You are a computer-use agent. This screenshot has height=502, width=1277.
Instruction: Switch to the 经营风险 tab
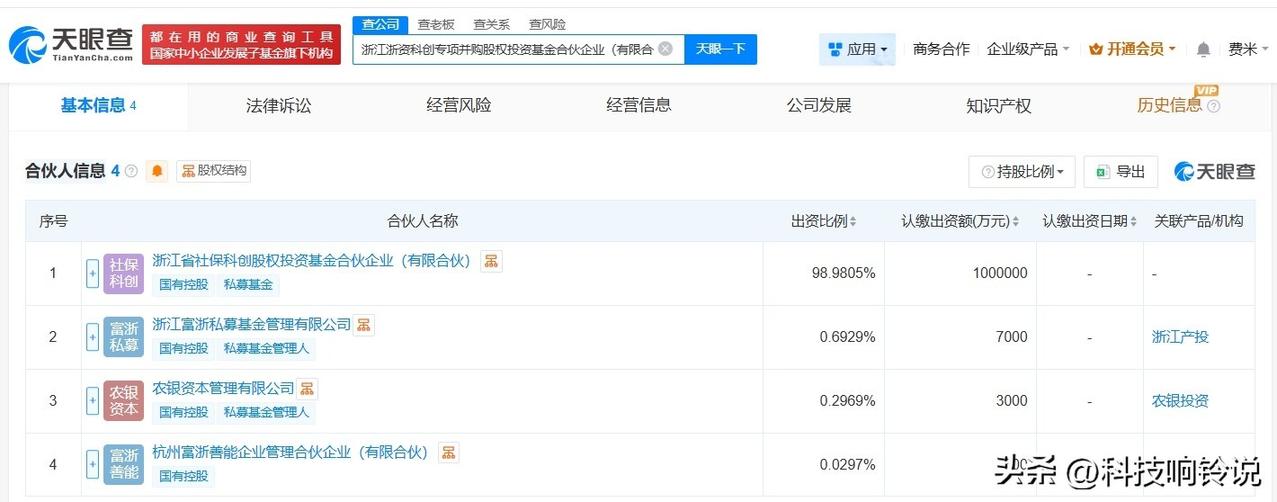pos(459,105)
